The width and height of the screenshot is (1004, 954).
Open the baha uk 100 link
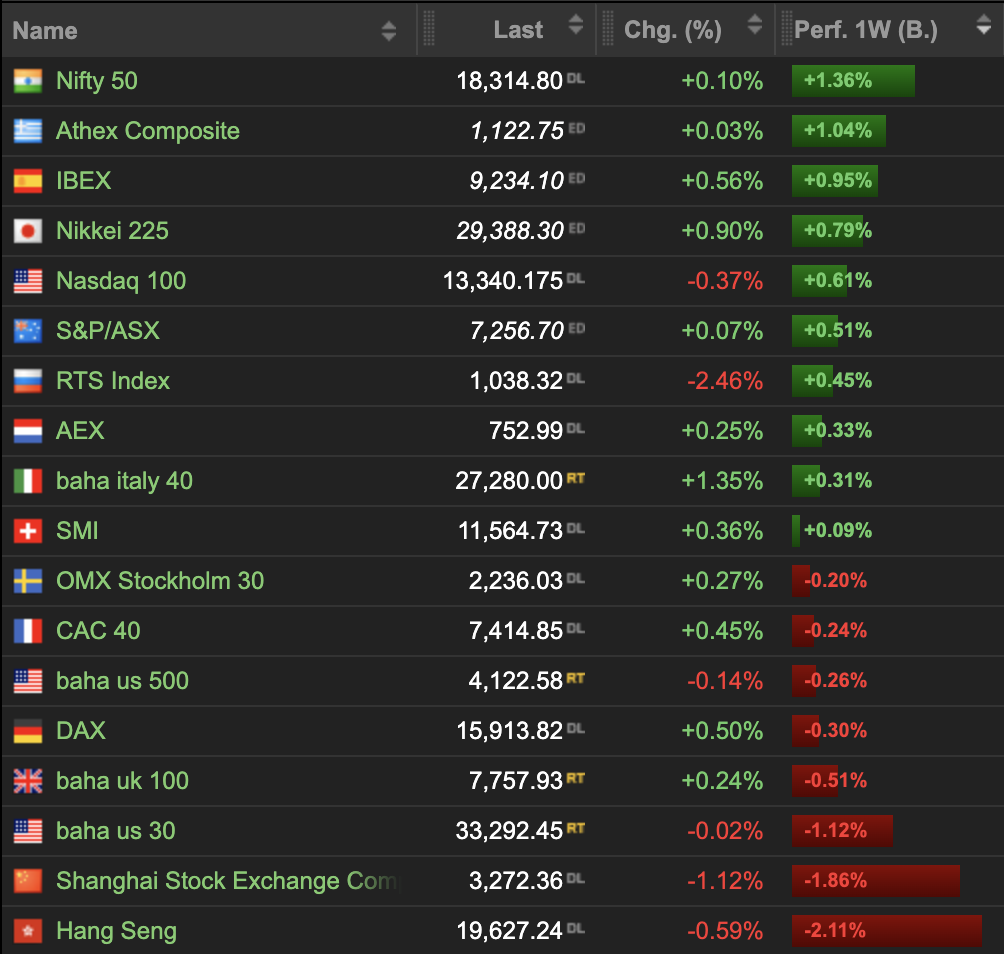coord(122,780)
